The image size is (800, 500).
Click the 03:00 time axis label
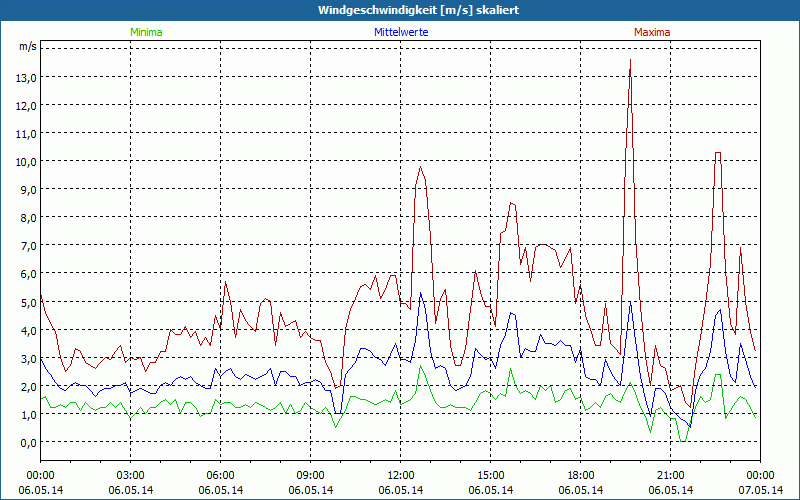131,475
